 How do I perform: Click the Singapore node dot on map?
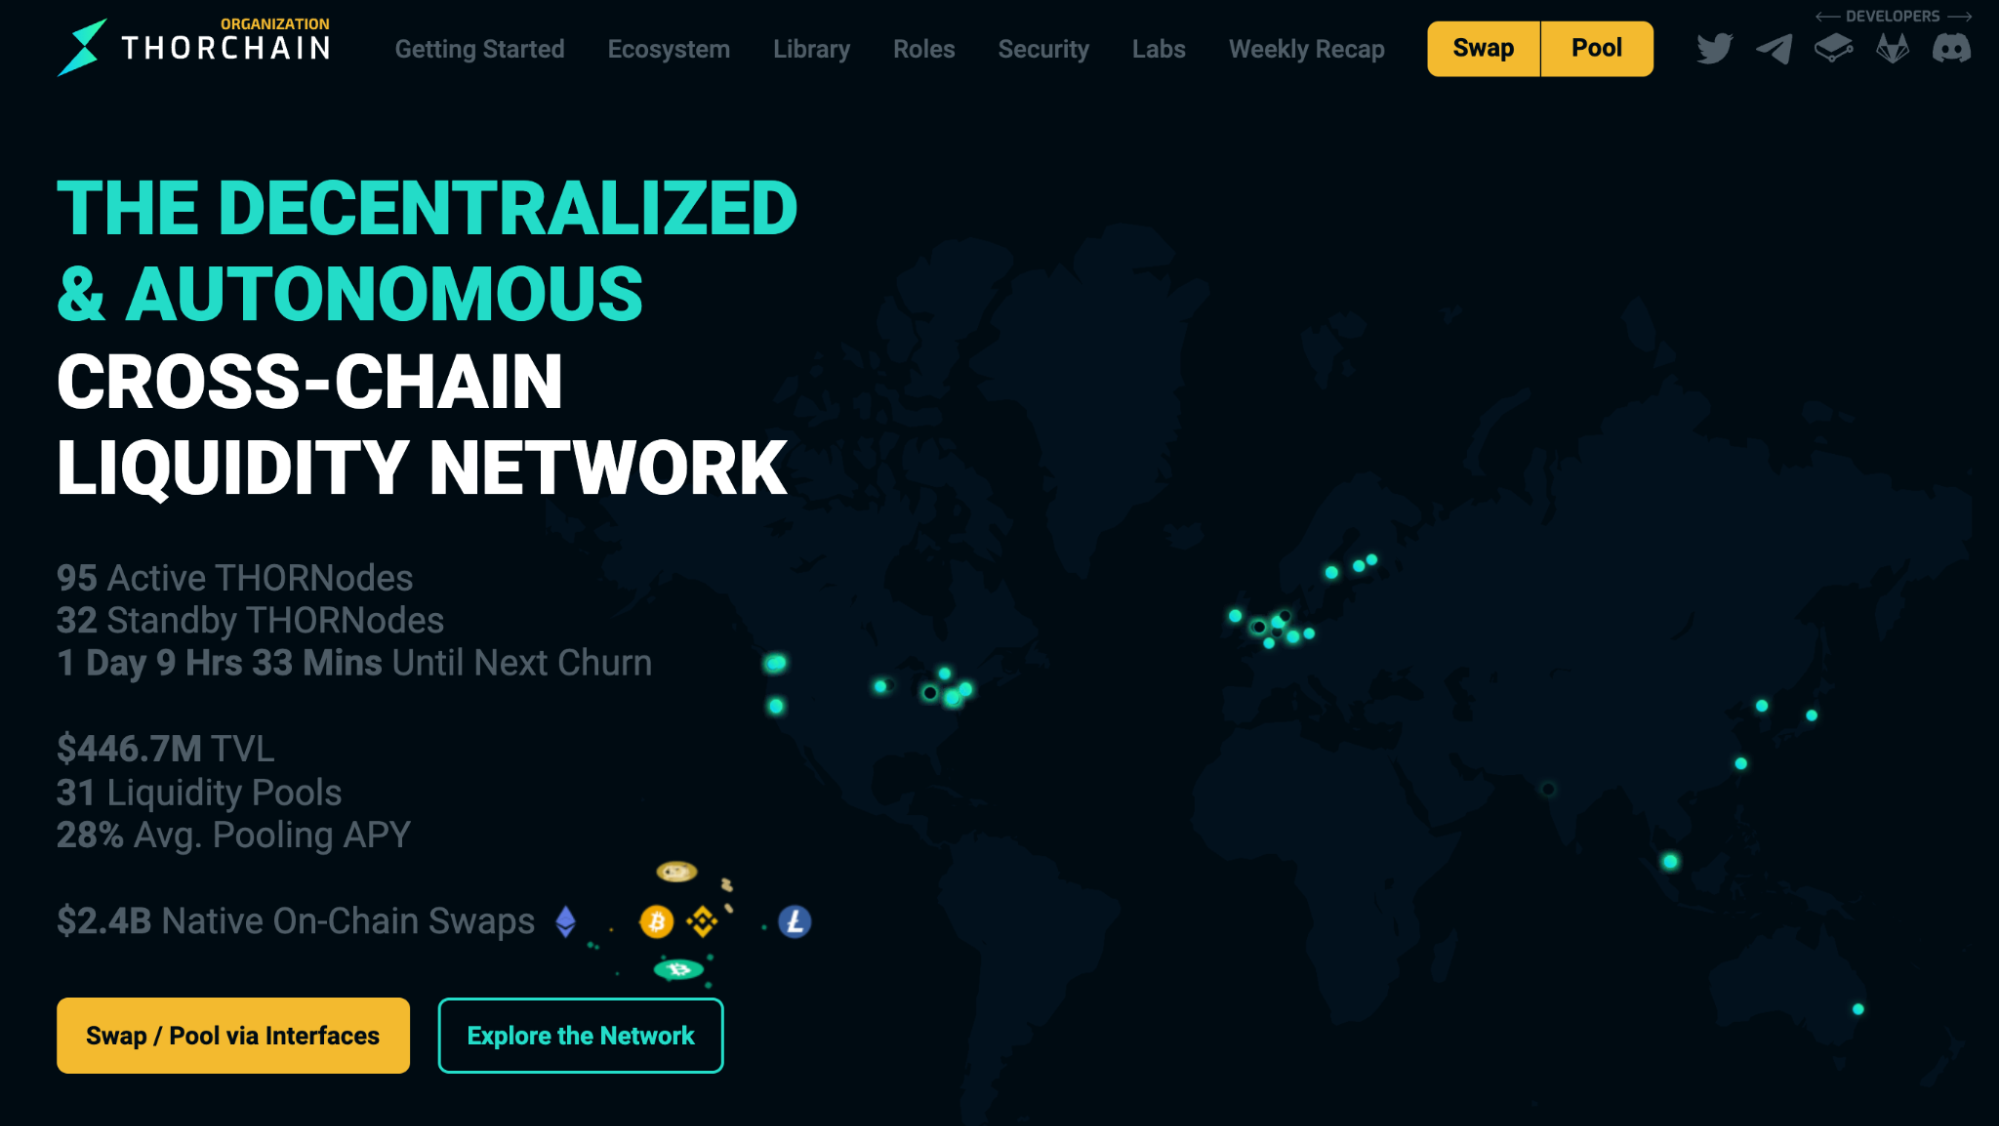coord(1670,861)
